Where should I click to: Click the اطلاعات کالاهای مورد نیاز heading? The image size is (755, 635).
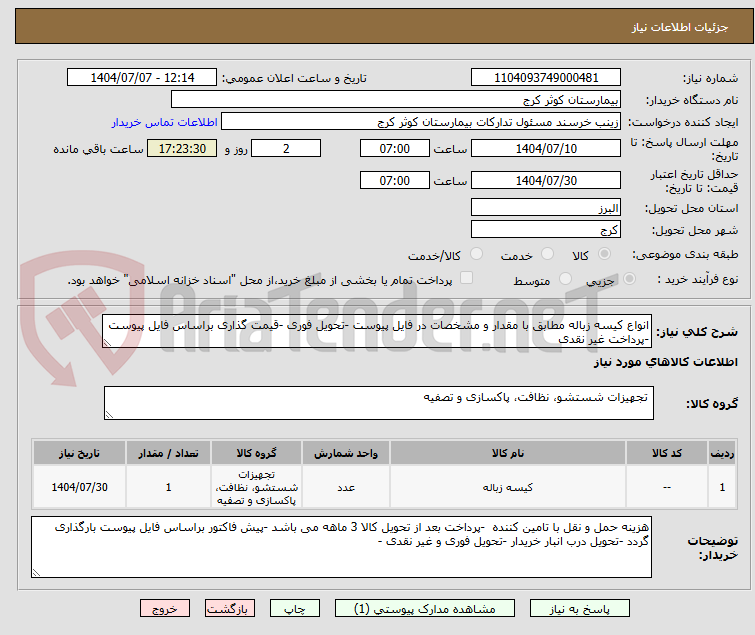[665, 362]
